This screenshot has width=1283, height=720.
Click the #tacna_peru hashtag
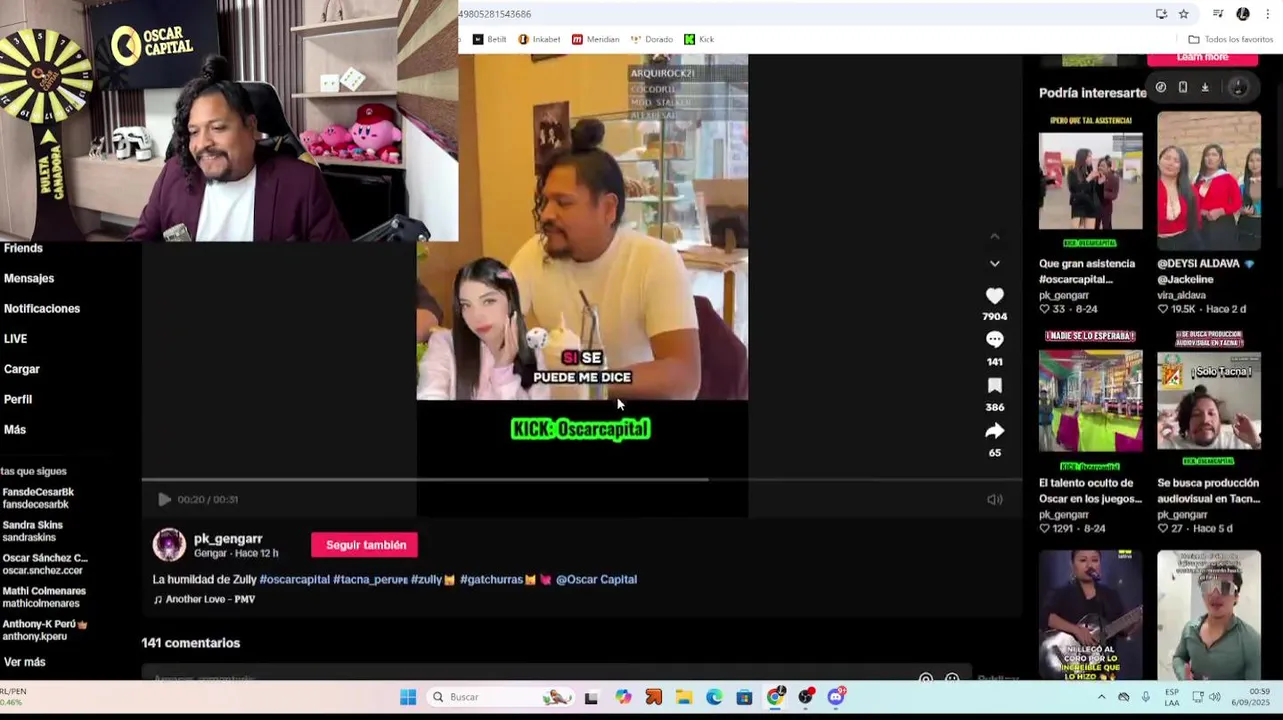tap(370, 579)
